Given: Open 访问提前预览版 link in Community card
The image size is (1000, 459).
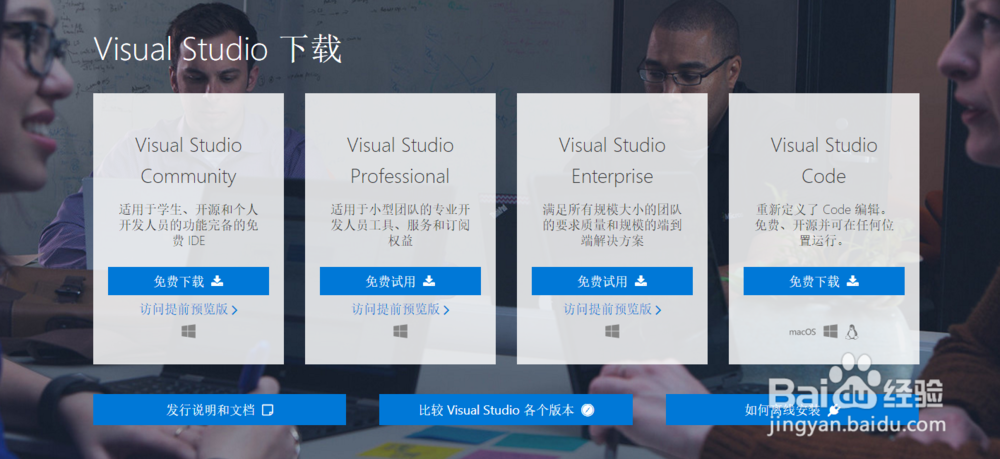Looking at the screenshot, I should (189, 310).
